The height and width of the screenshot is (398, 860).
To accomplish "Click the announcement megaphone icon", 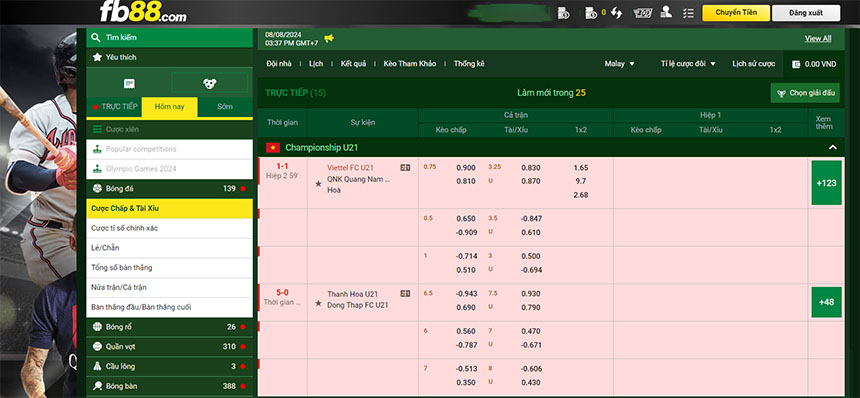I will (329, 38).
